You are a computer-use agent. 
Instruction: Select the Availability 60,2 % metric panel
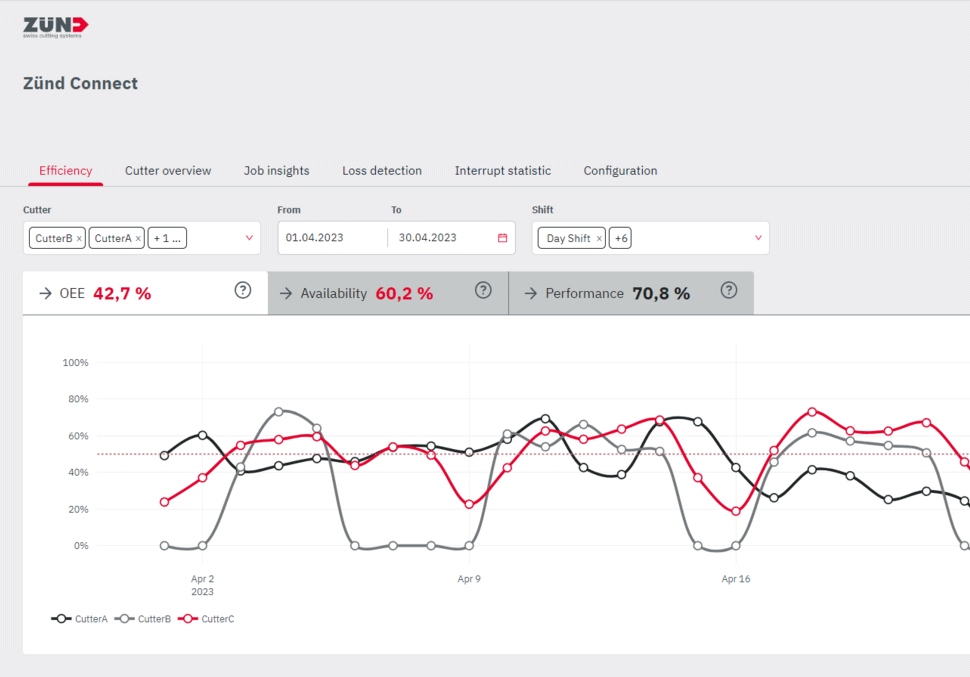point(388,293)
